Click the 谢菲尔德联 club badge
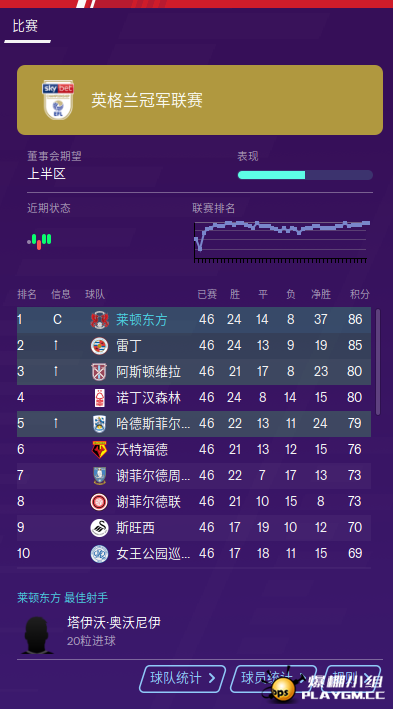The width and height of the screenshot is (393, 709). (99, 502)
